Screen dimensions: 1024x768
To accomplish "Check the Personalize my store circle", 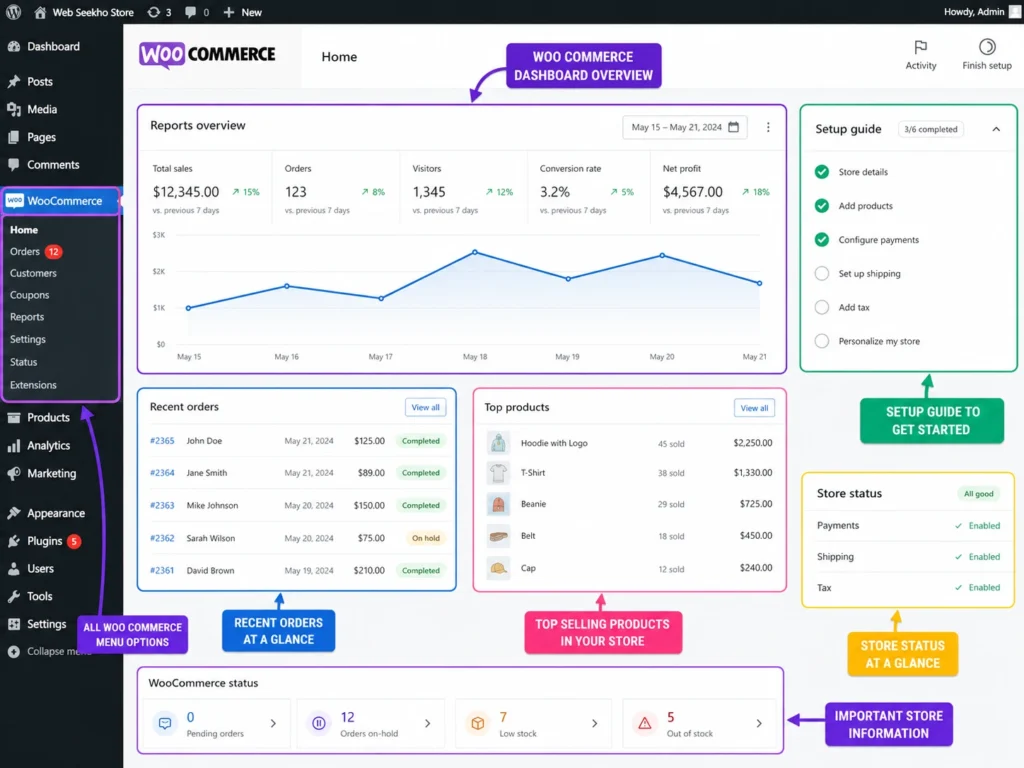I will pos(822,341).
